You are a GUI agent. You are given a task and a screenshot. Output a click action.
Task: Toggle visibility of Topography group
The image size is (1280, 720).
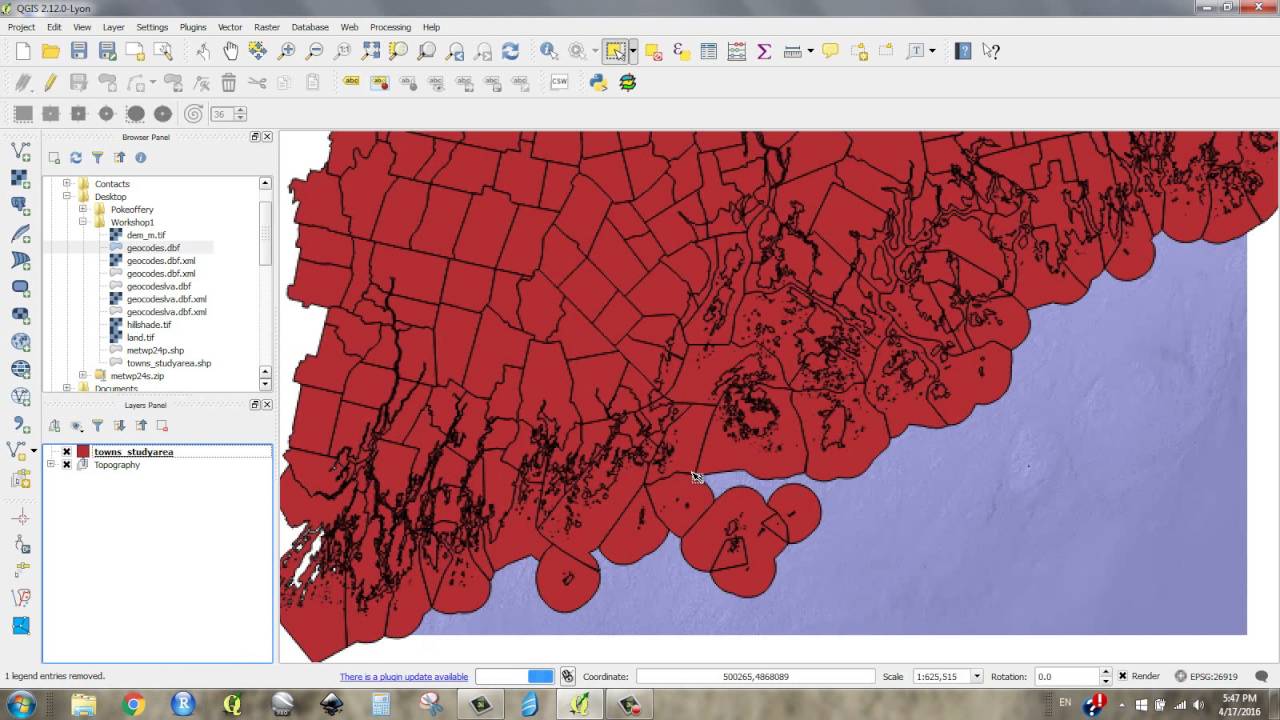pyautogui.click(x=67, y=465)
